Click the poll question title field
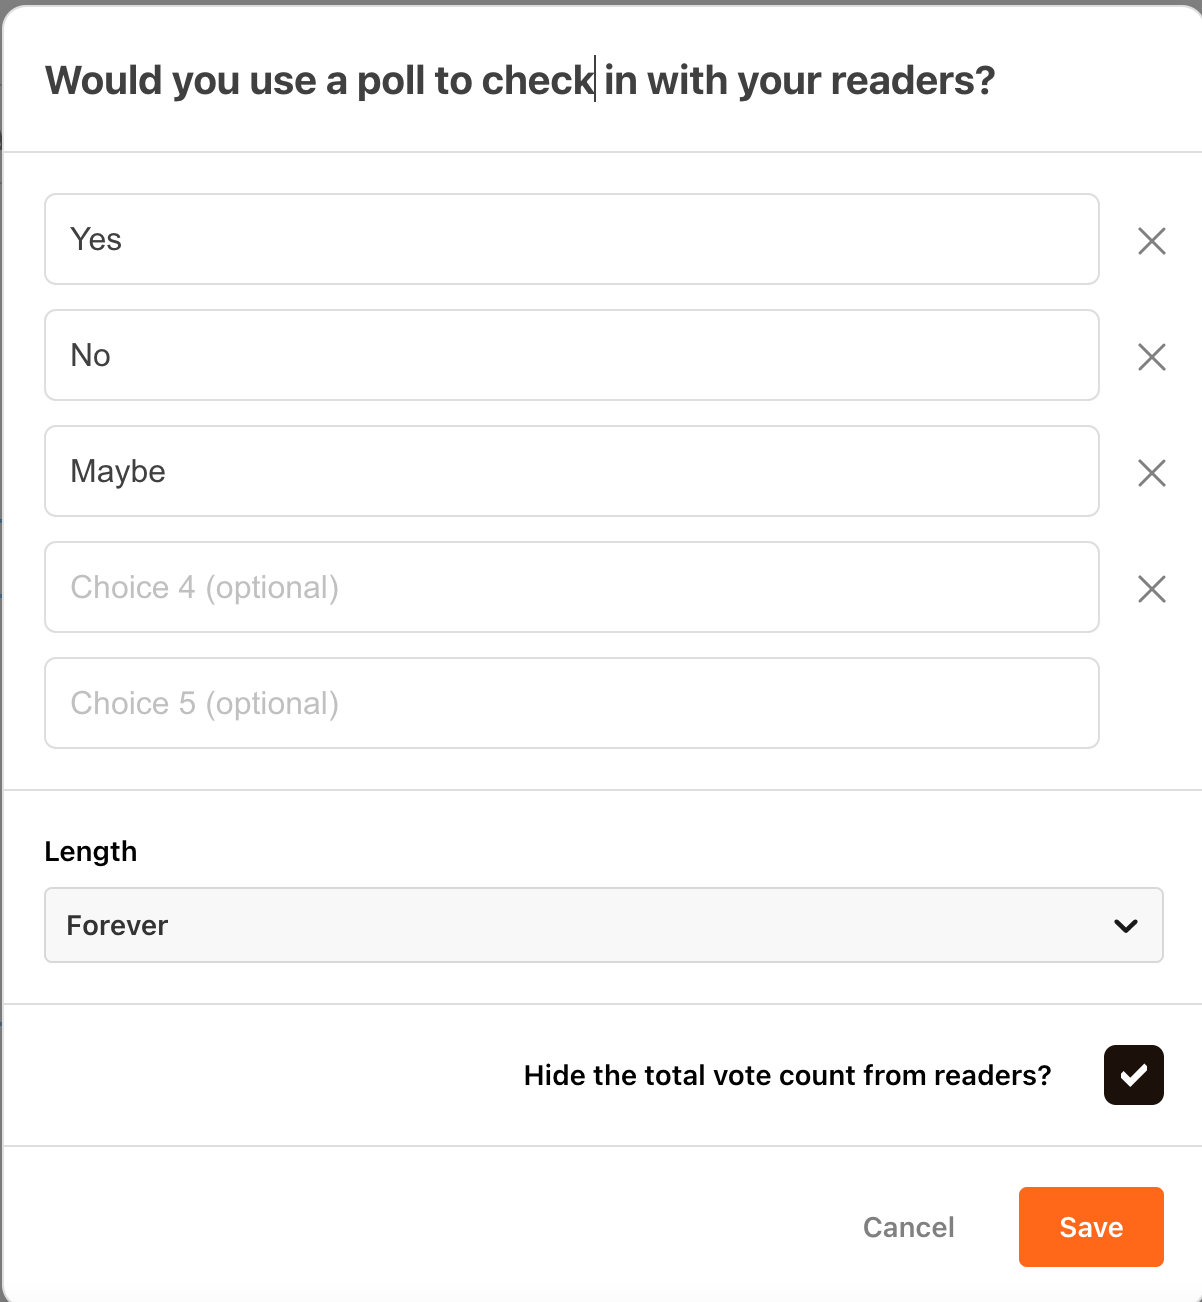This screenshot has width=1202, height=1302. [x=520, y=80]
